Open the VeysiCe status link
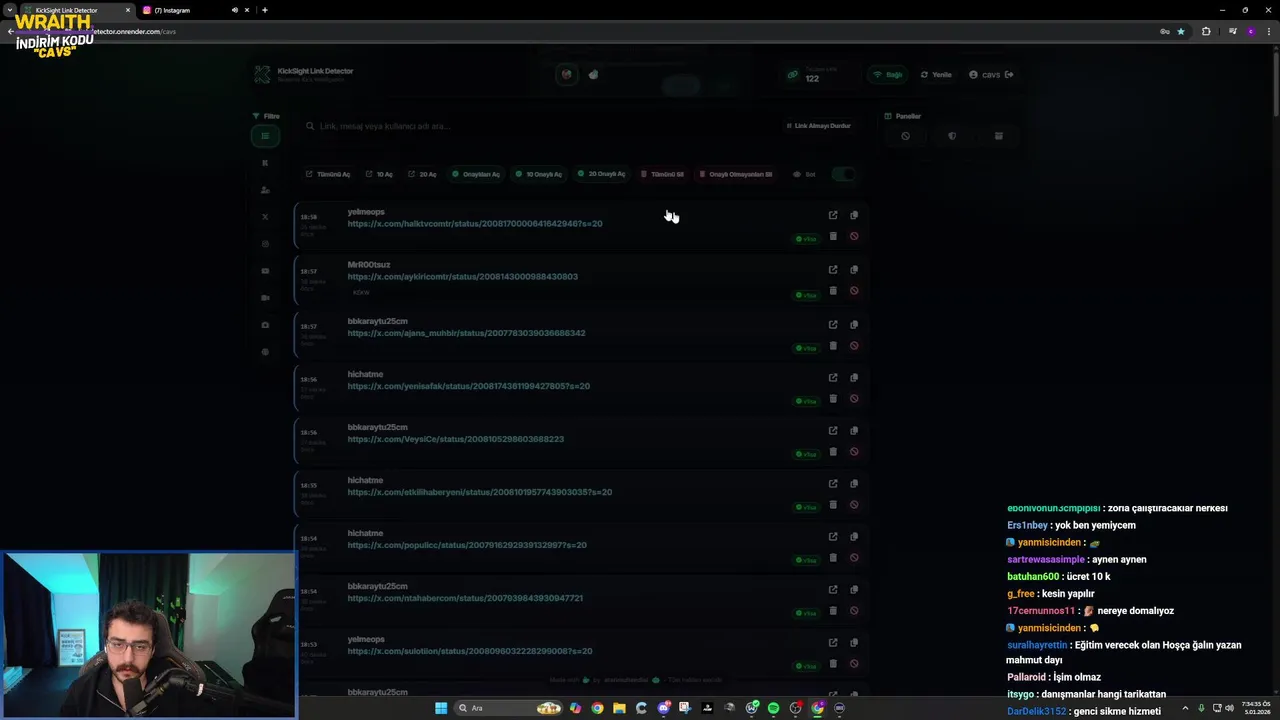Viewport: 1280px width, 720px height. click(456, 439)
